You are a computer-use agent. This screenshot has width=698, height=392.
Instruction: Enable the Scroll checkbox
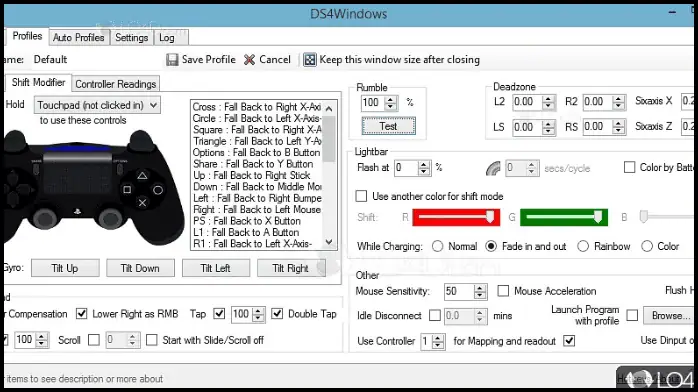click(93, 340)
